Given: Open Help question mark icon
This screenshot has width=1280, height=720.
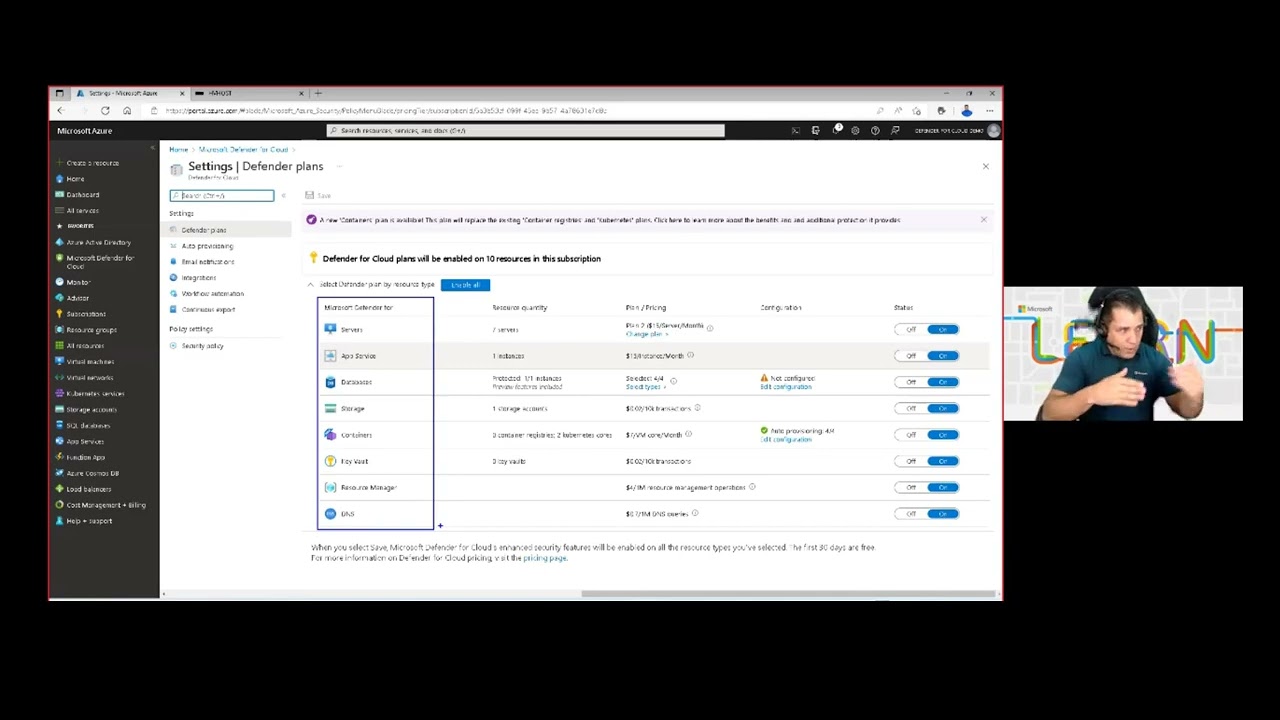Looking at the screenshot, I should click(875, 130).
